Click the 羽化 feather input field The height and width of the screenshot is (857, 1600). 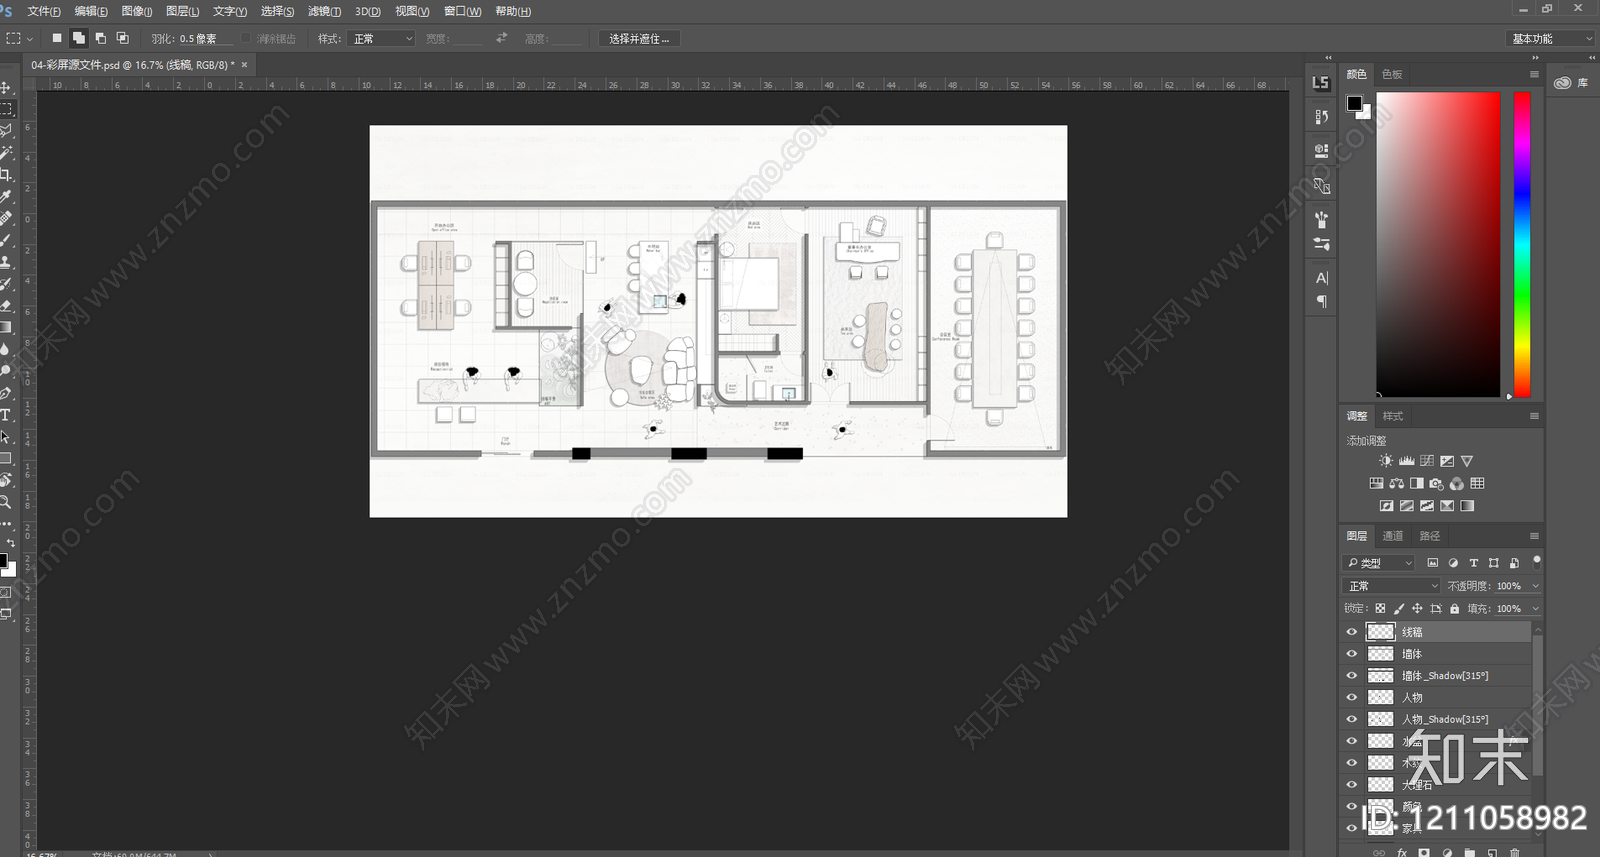click(x=205, y=38)
